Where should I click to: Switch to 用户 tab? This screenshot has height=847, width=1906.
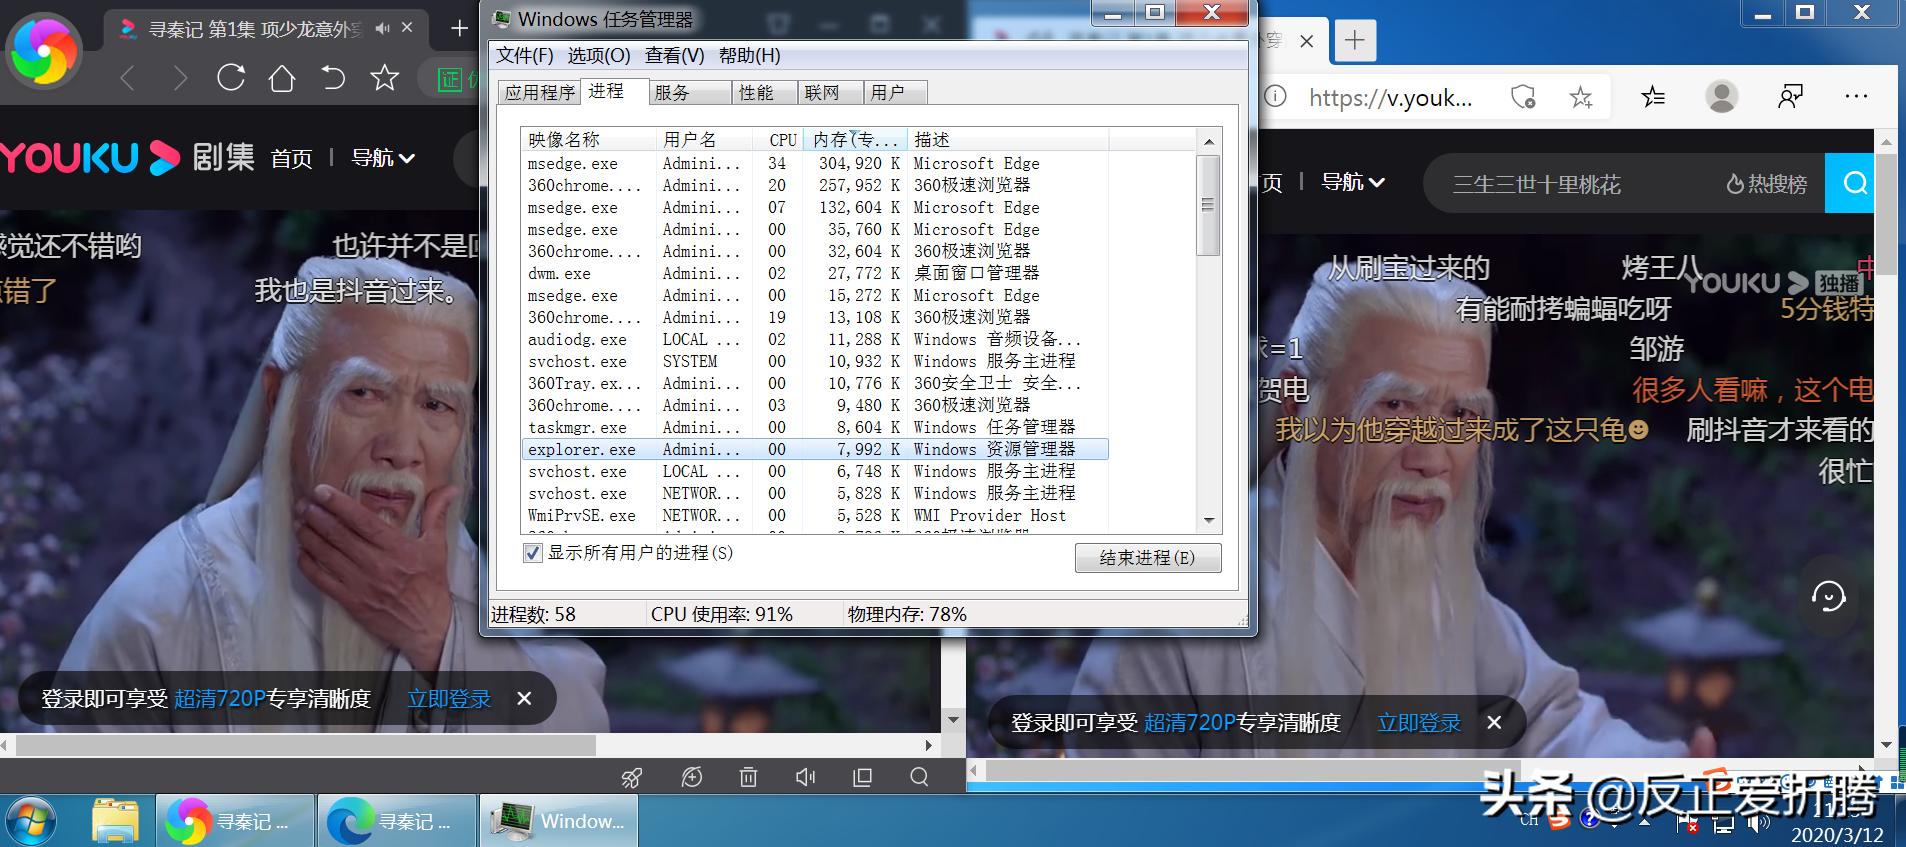click(895, 93)
